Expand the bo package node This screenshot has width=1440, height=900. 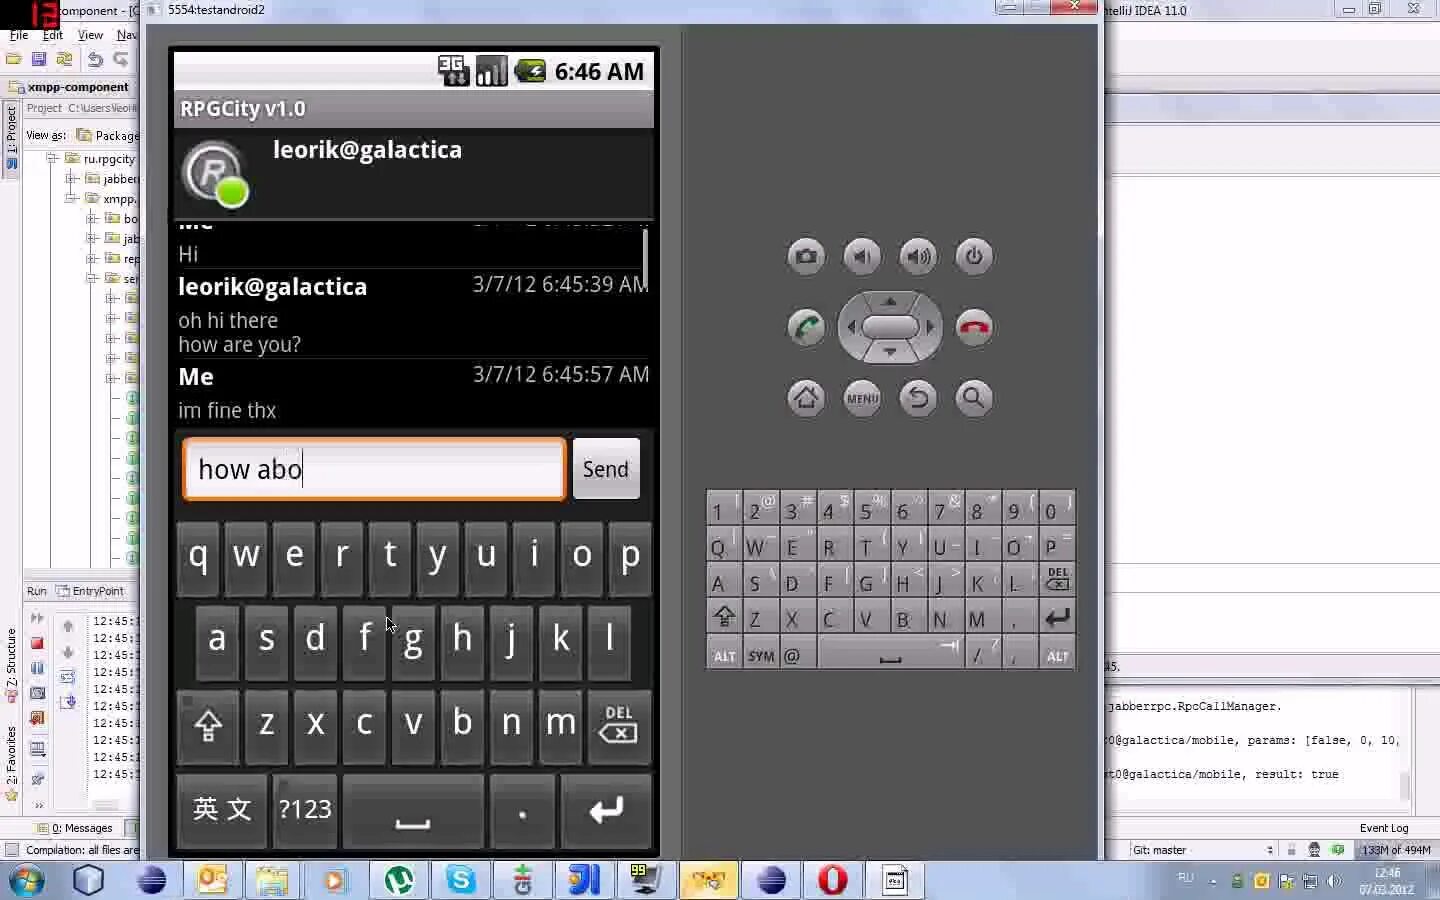92,218
